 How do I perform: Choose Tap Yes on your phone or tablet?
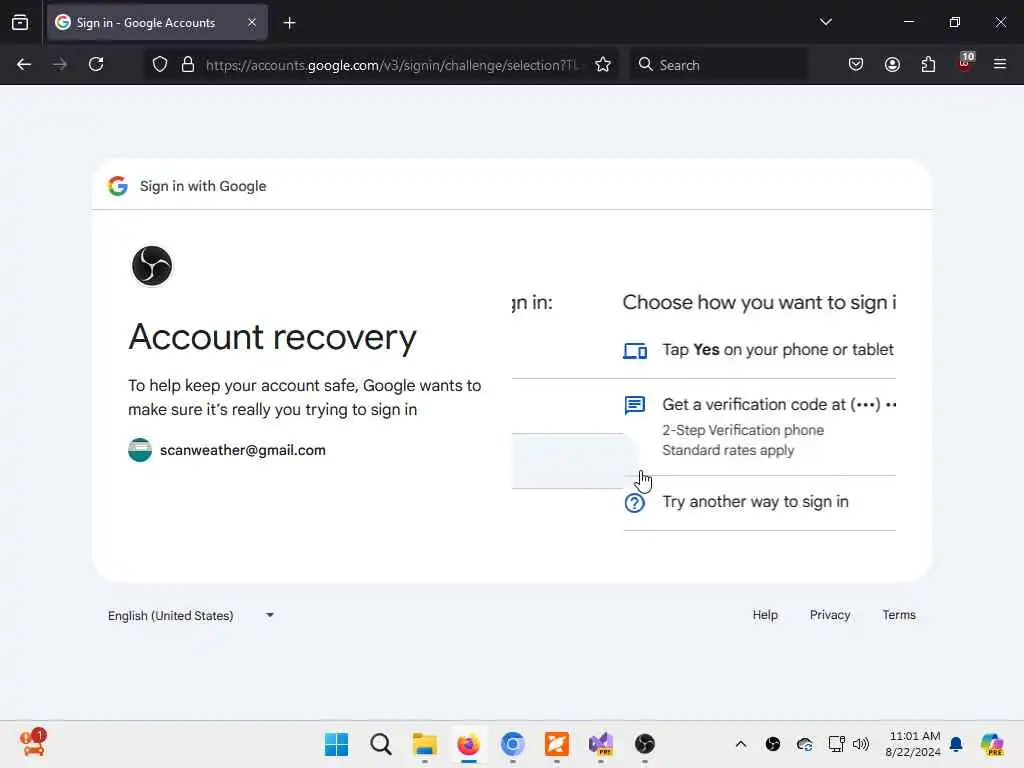pos(760,350)
